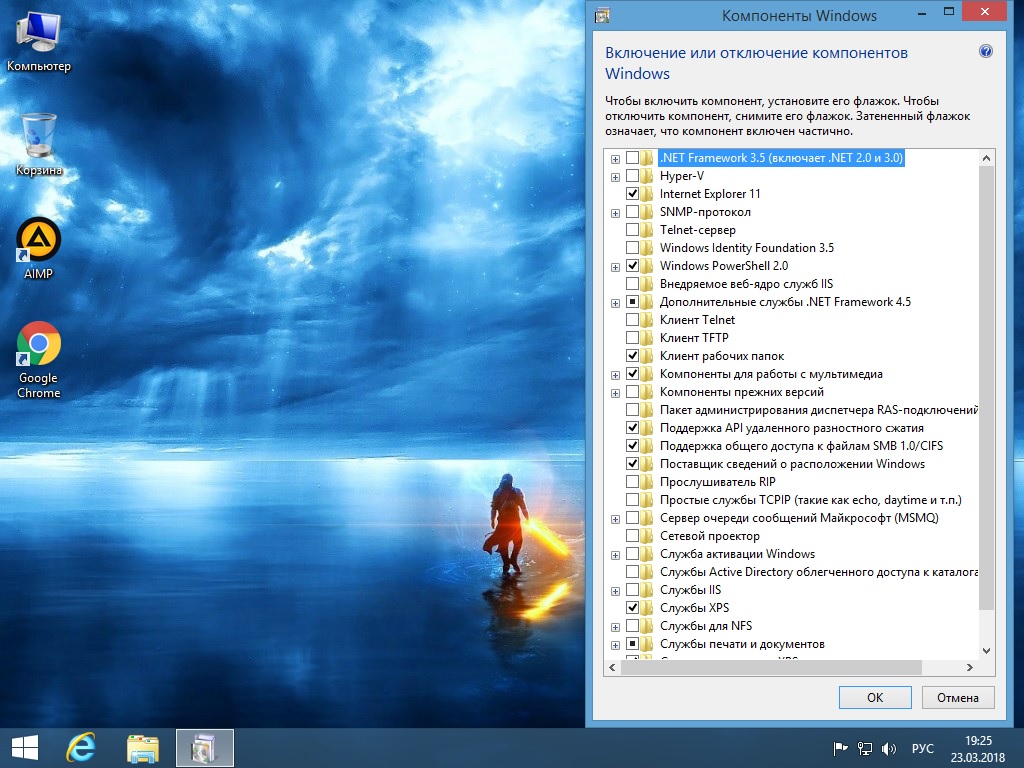
Task: Click the volume speaker tray icon
Action: tap(888, 748)
